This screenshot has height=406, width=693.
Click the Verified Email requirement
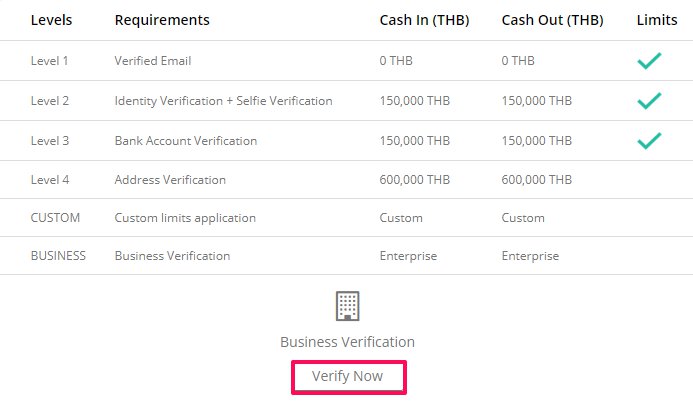[x=153, y=61]
